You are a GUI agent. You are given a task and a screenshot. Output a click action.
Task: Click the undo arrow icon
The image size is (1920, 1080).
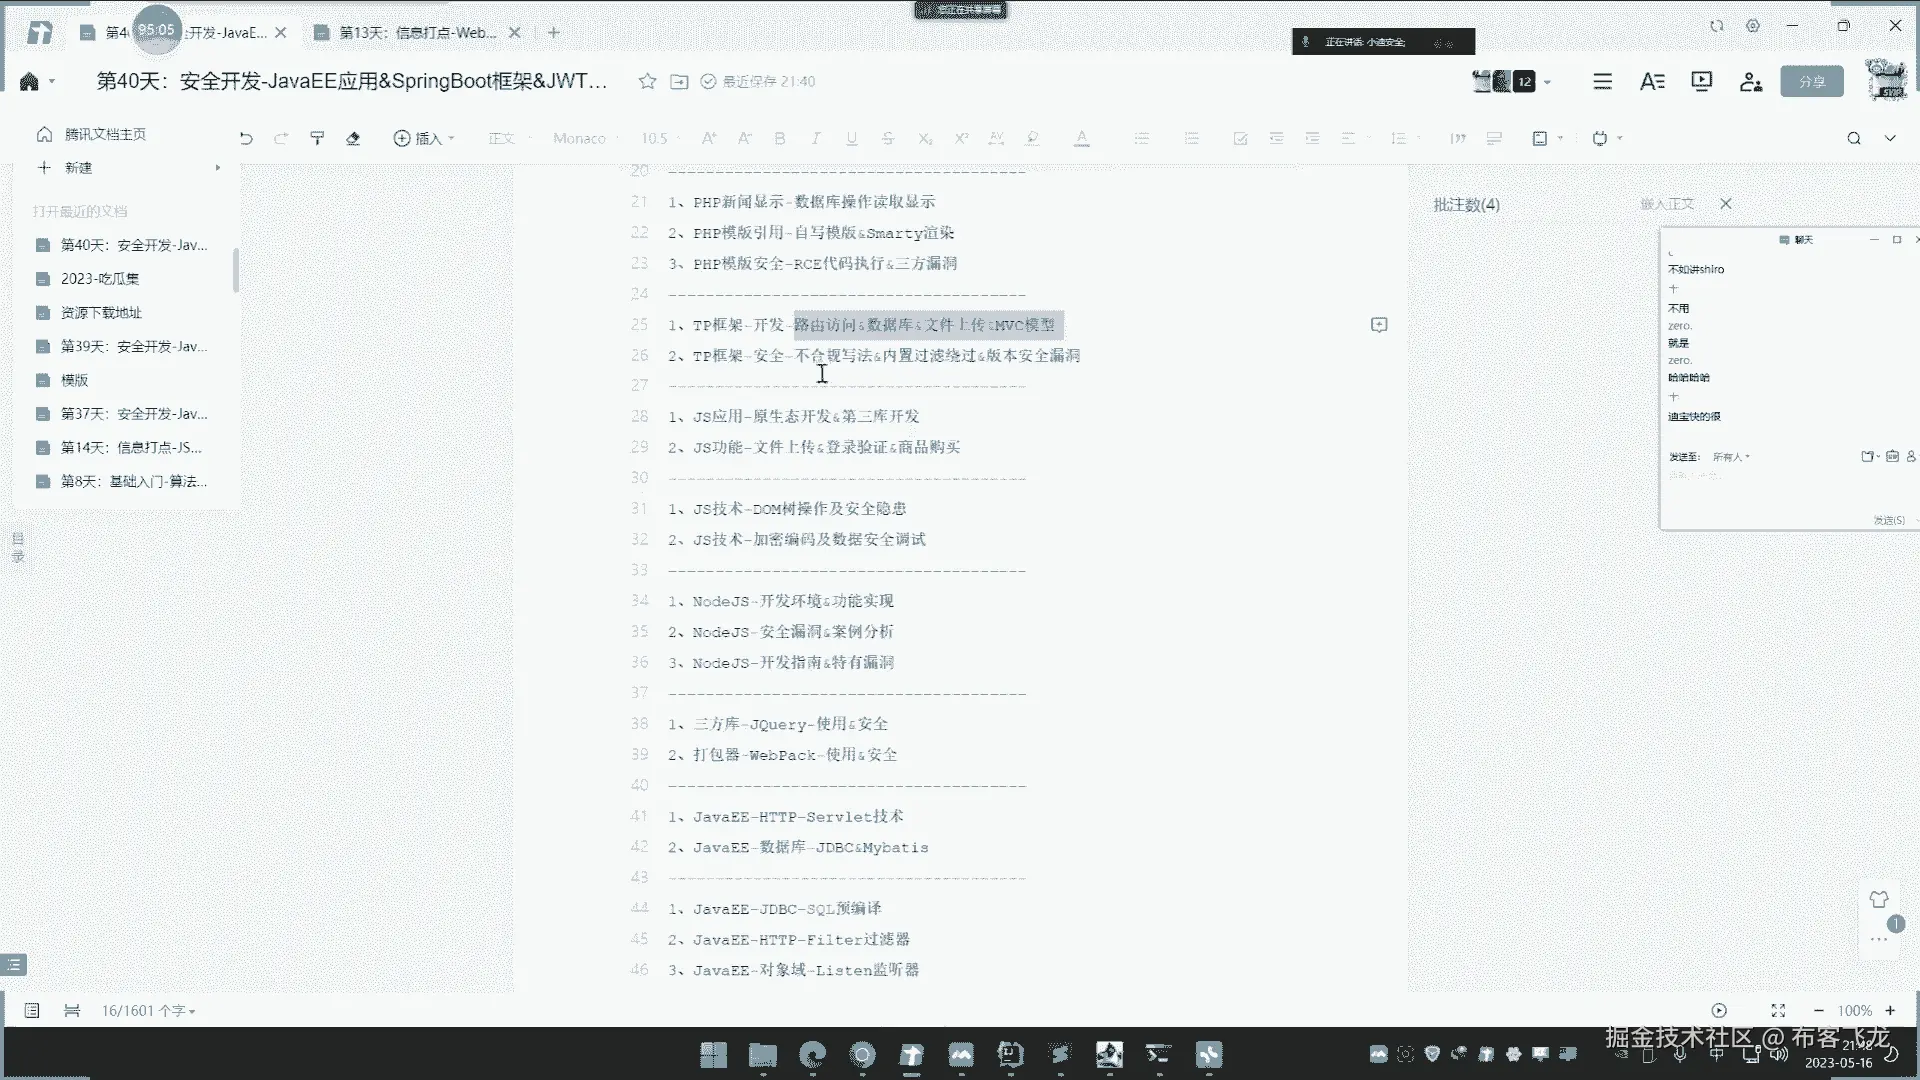point(246,138)
